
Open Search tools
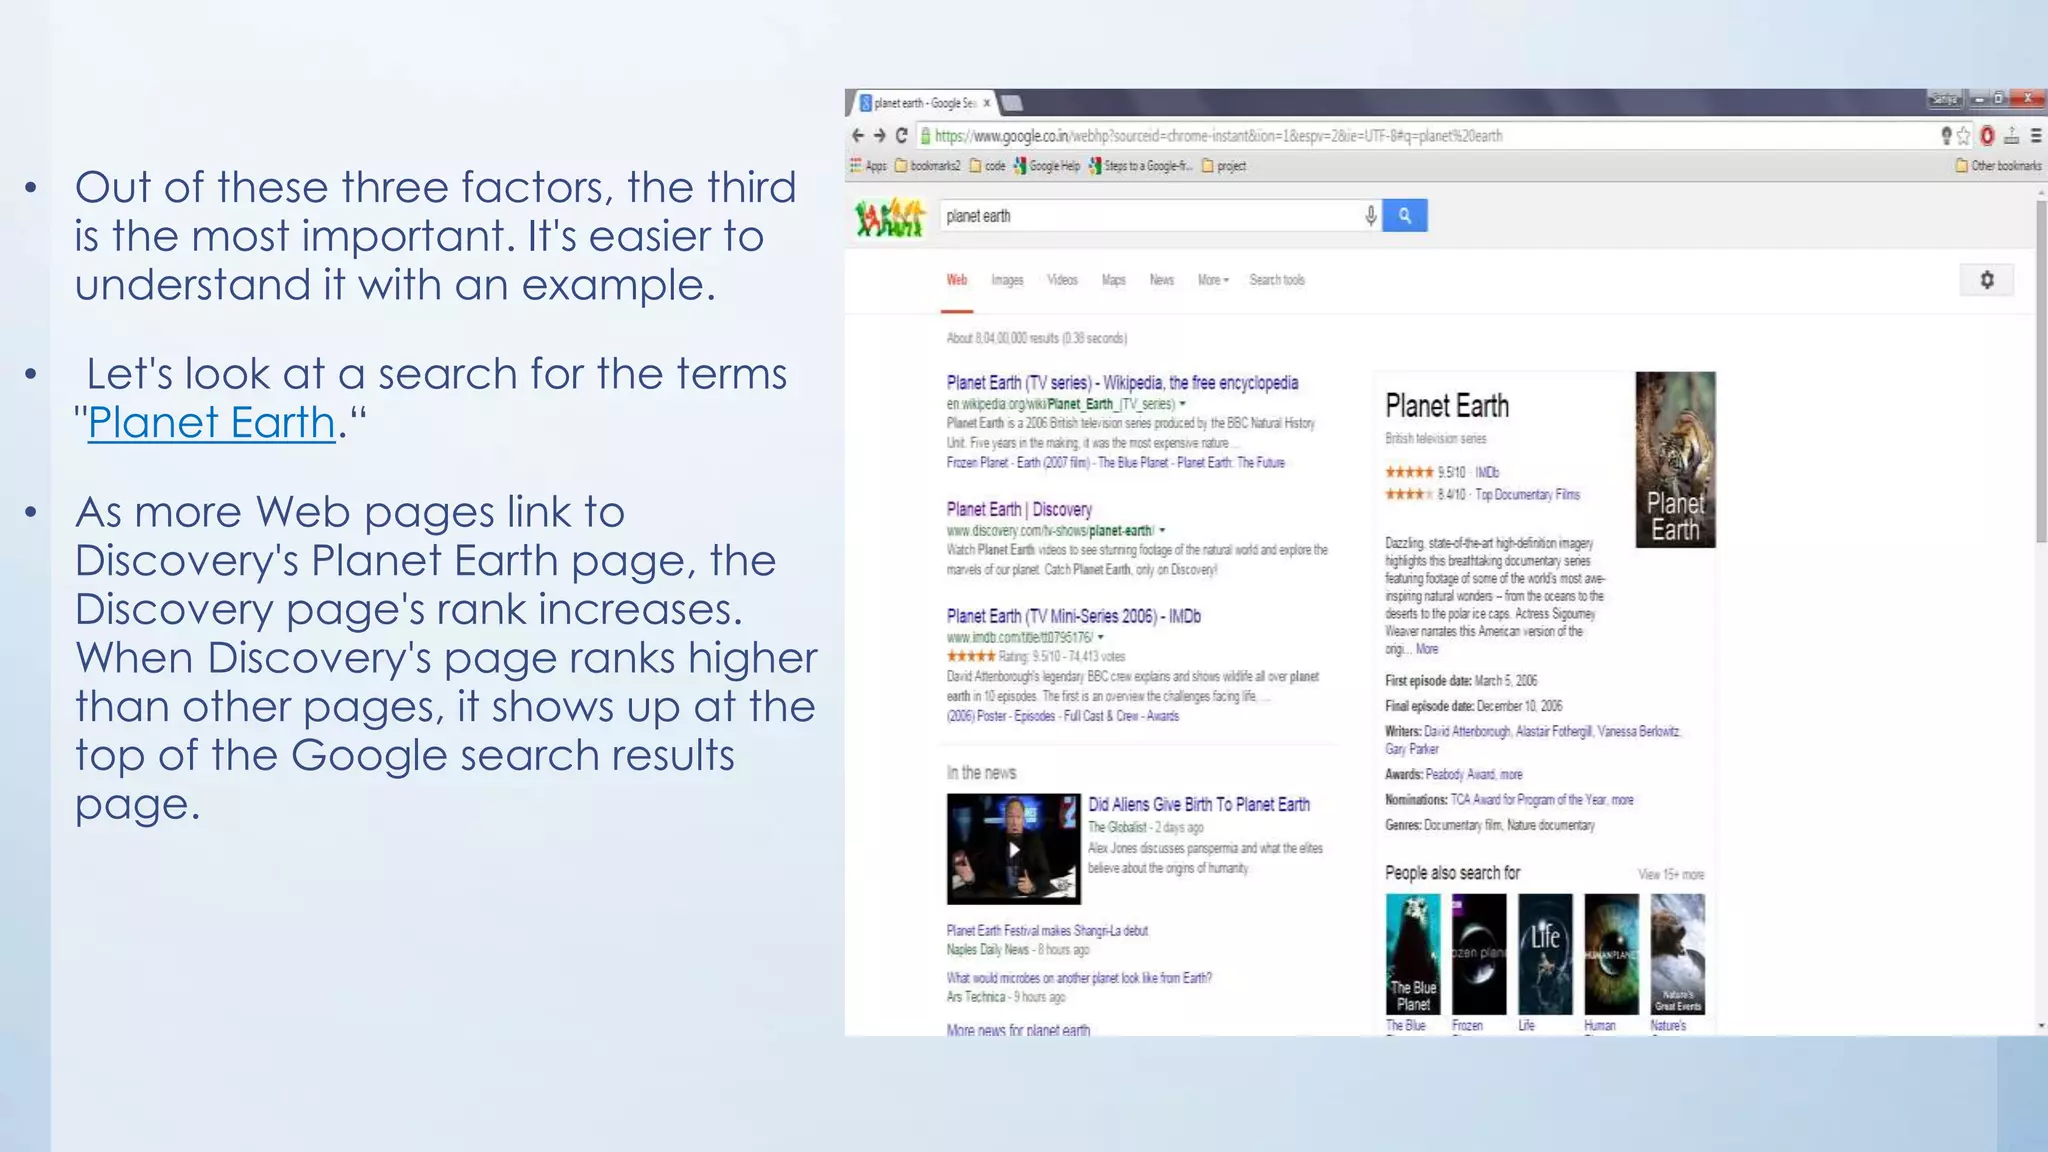tap(1277, 280)
